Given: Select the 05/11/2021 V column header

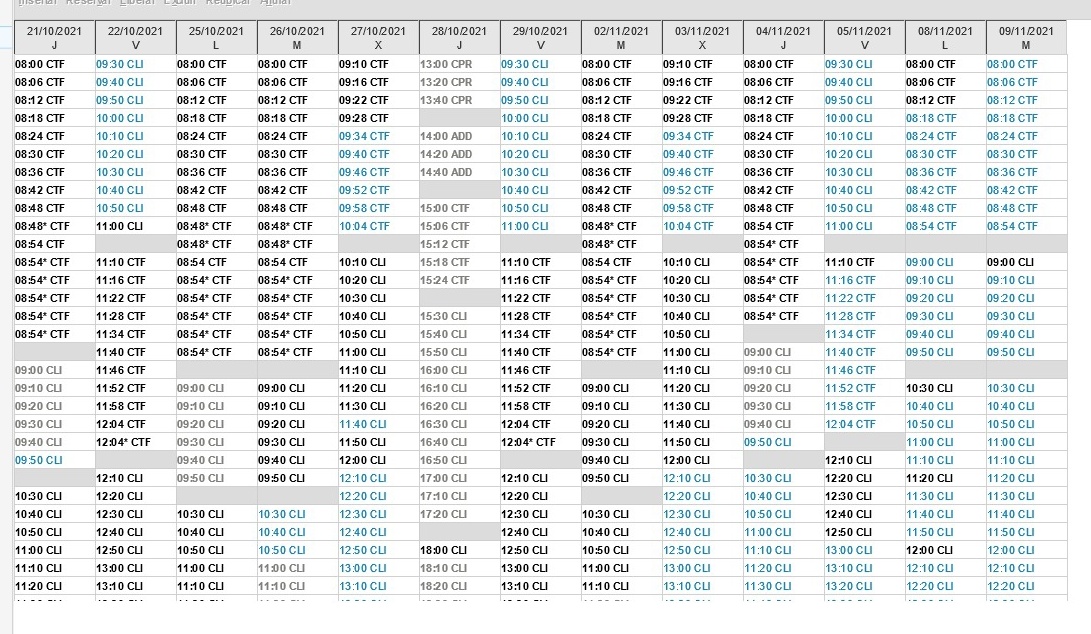Looking at the screenshot, I should [865, 38].
